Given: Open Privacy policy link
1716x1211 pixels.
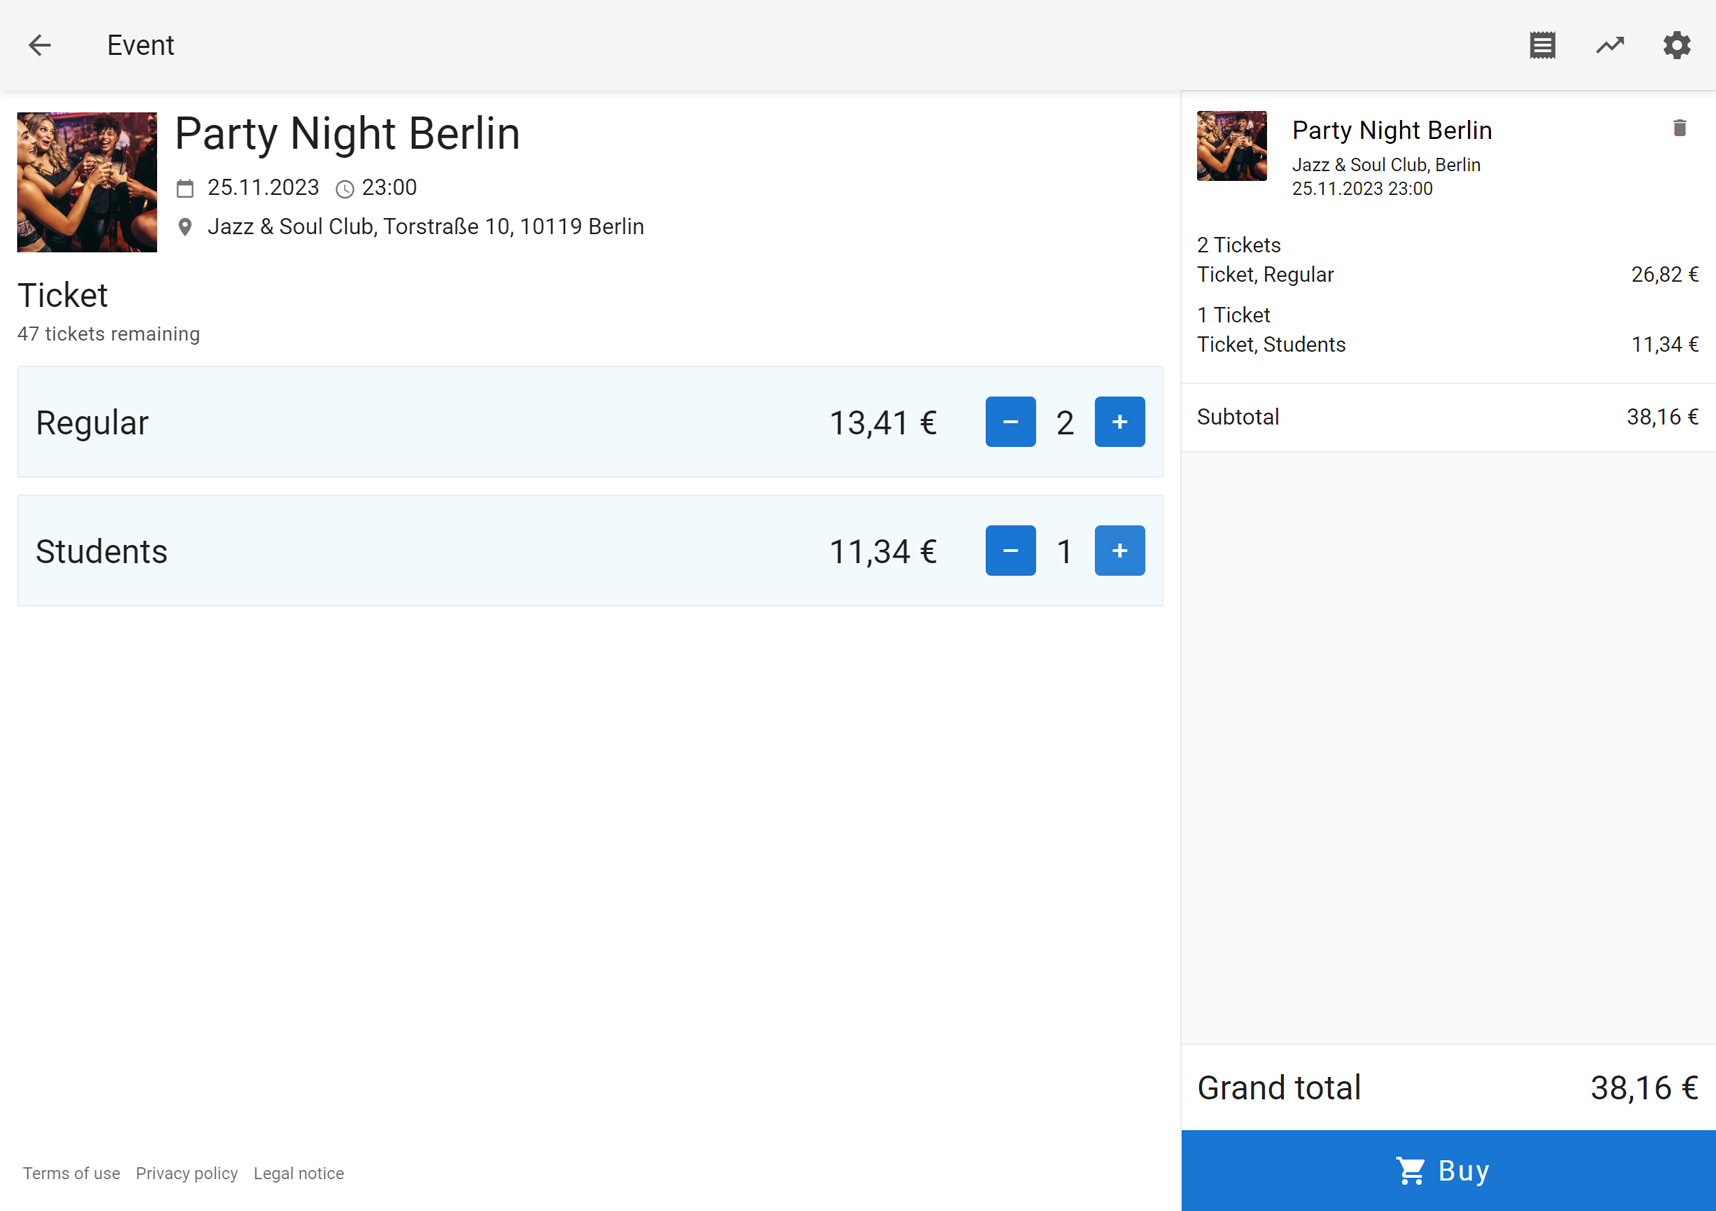Looking at the screenshot, I should (x=187, y=1173).
